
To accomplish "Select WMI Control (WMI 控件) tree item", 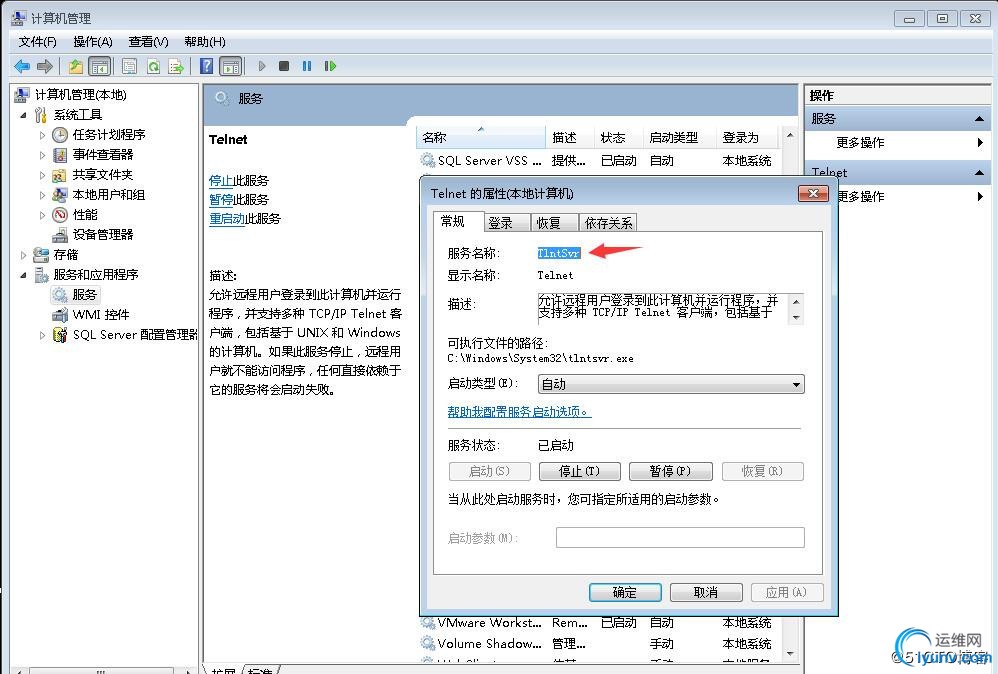I will coord(101,314).
